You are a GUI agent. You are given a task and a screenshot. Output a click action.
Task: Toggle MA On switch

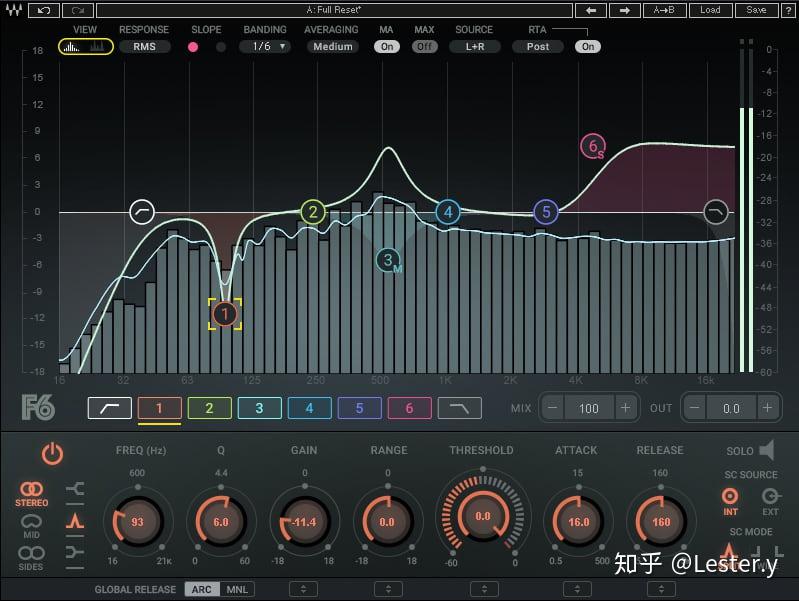(x=387, y=47)
